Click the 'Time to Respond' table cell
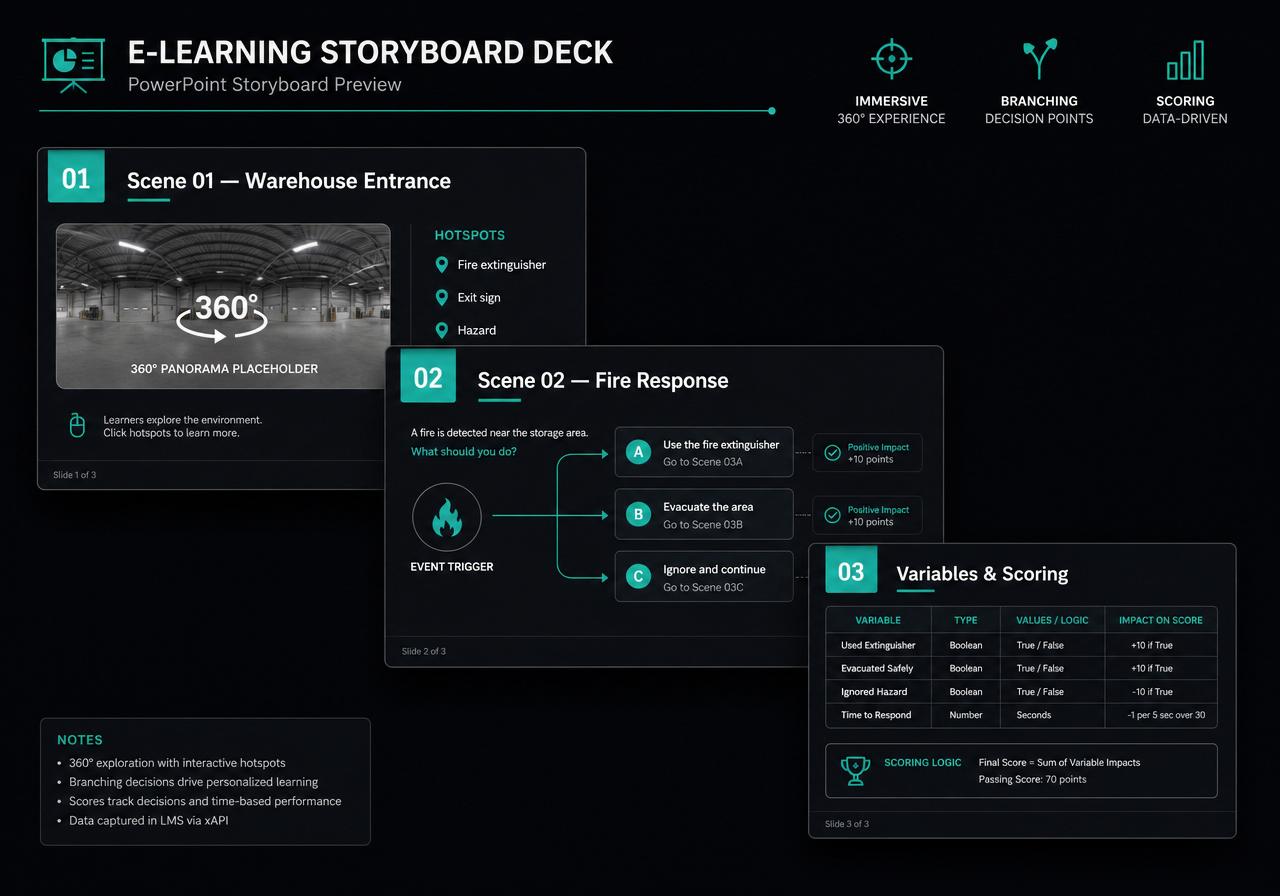 tap(876, 715)
